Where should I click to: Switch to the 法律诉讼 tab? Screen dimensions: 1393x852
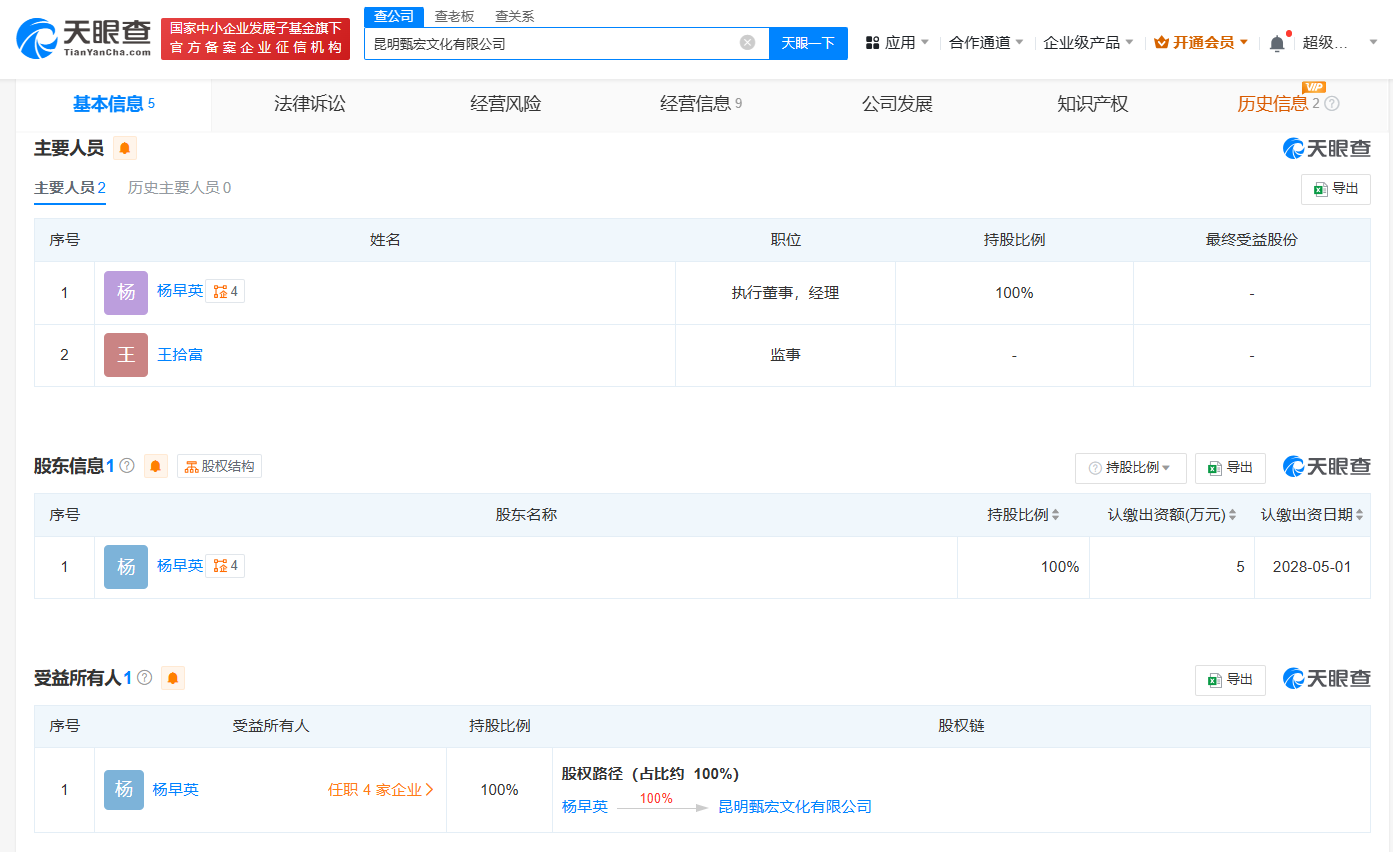[310, 104]
